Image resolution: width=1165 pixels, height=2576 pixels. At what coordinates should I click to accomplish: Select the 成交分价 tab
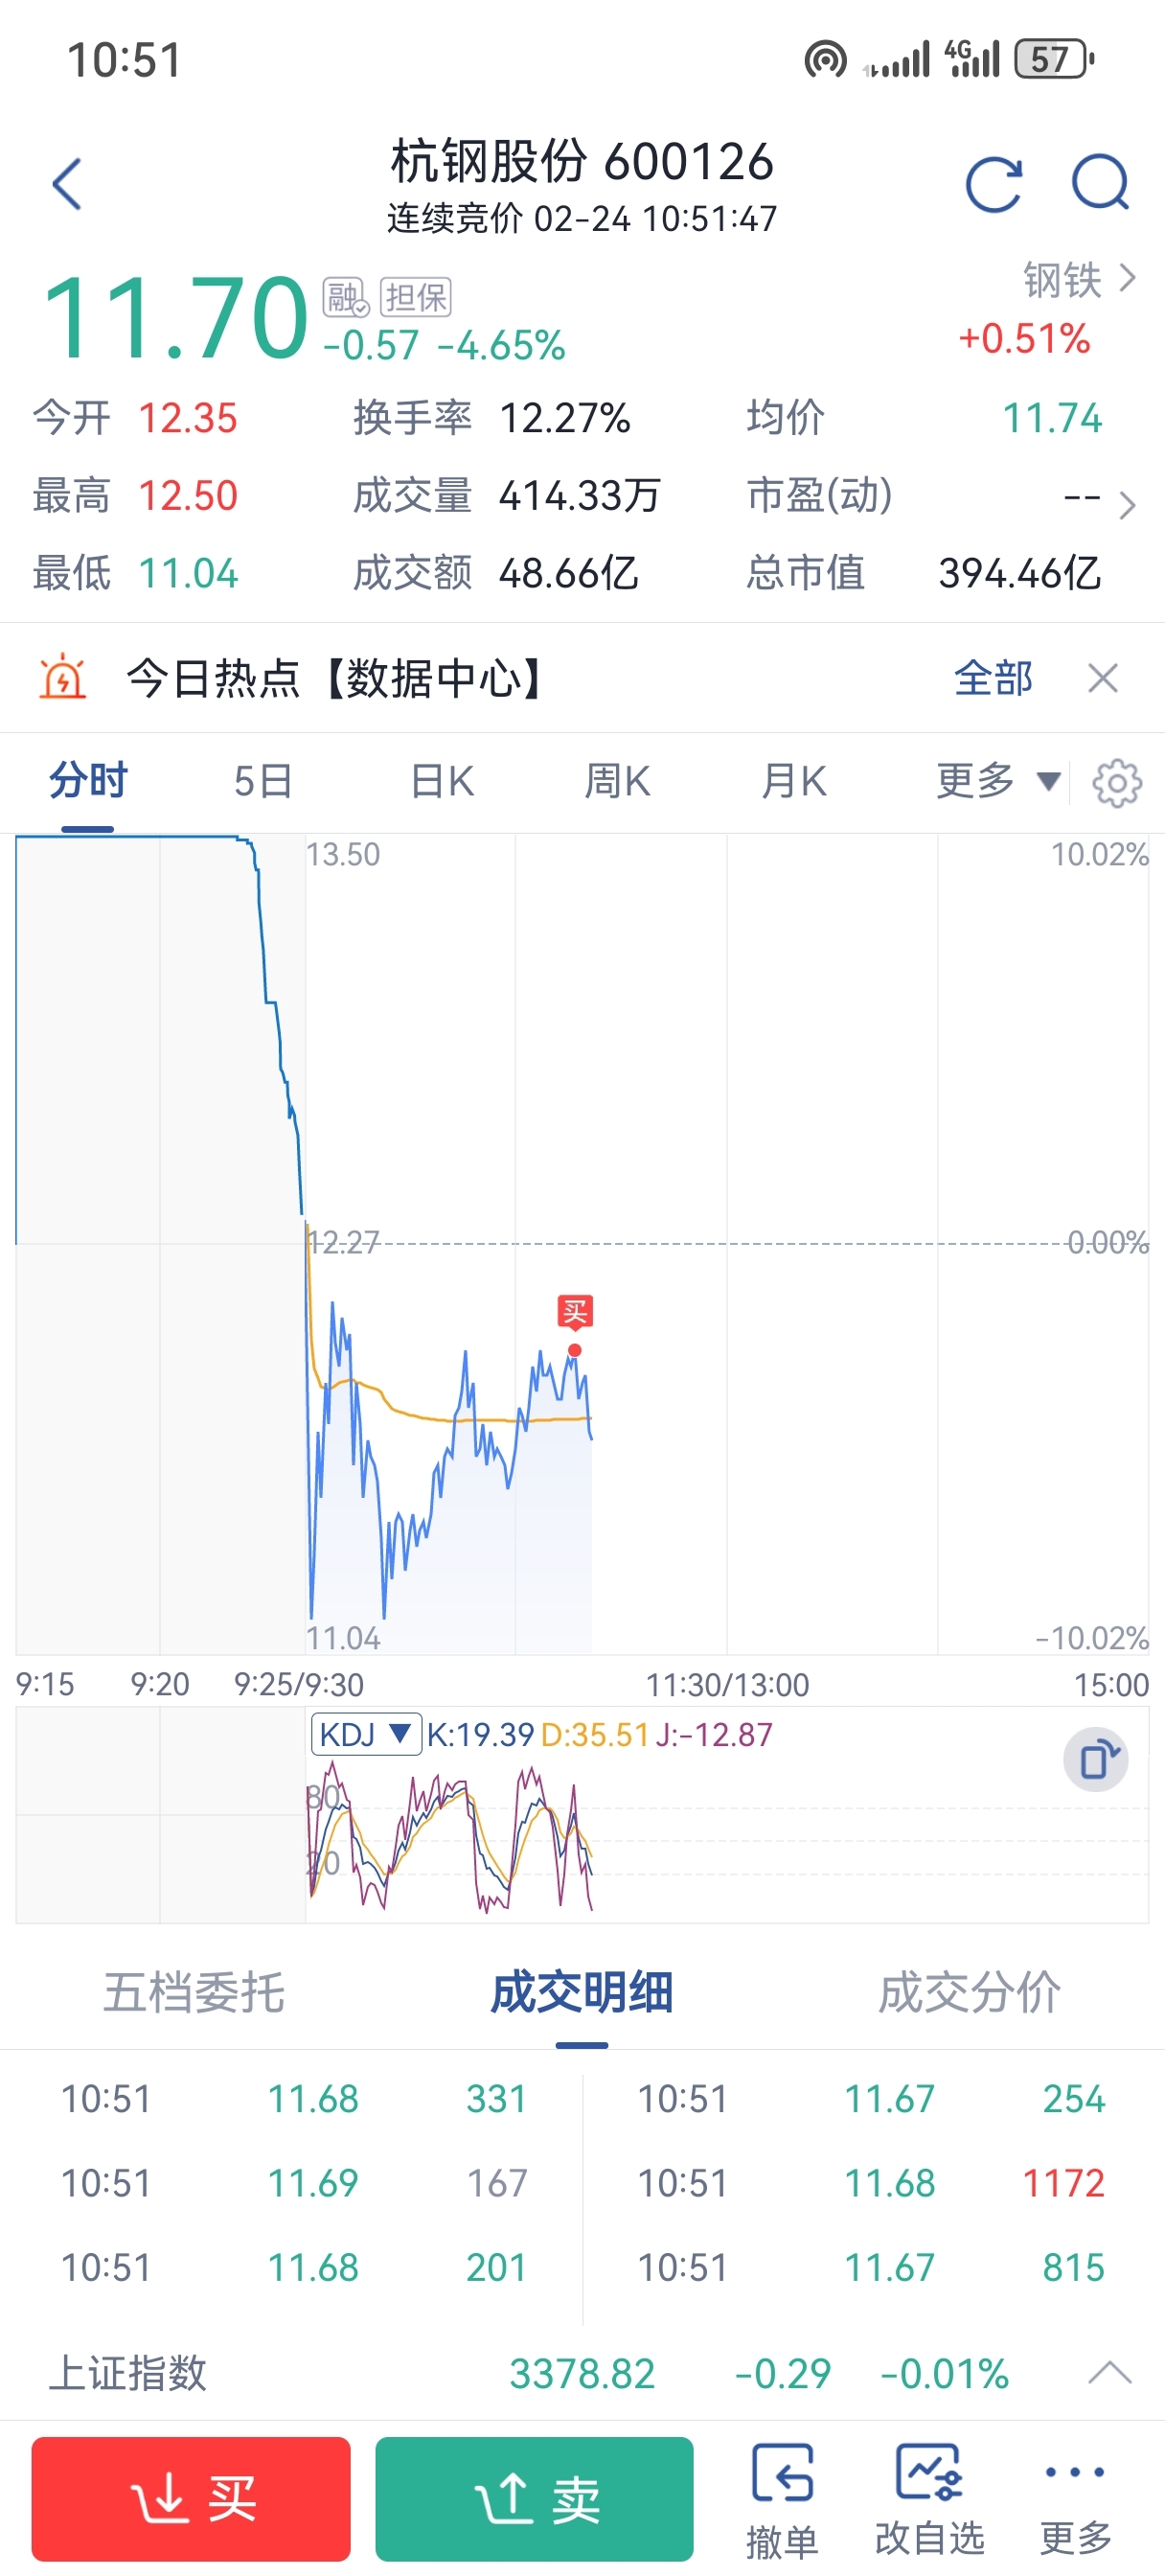[x=968, y=1992]
